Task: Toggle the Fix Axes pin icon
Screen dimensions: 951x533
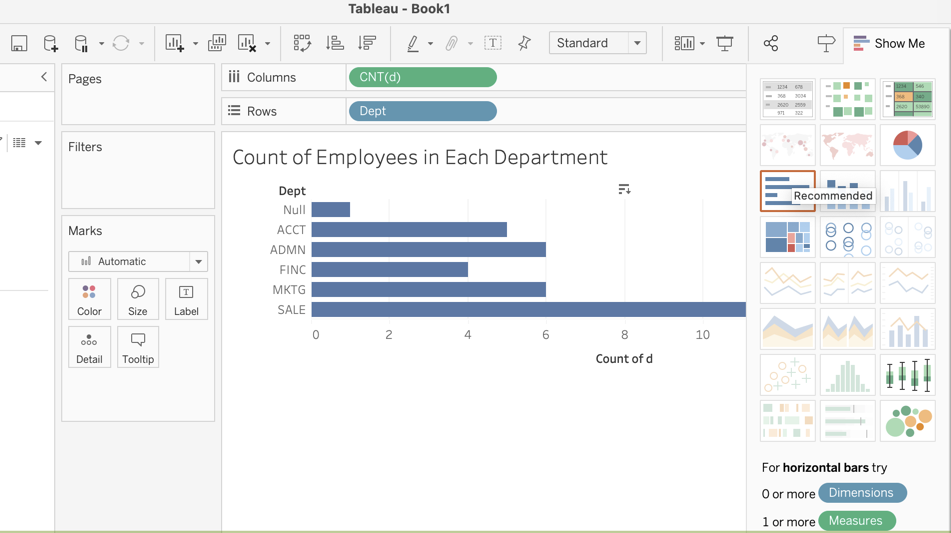Action: 524,43
